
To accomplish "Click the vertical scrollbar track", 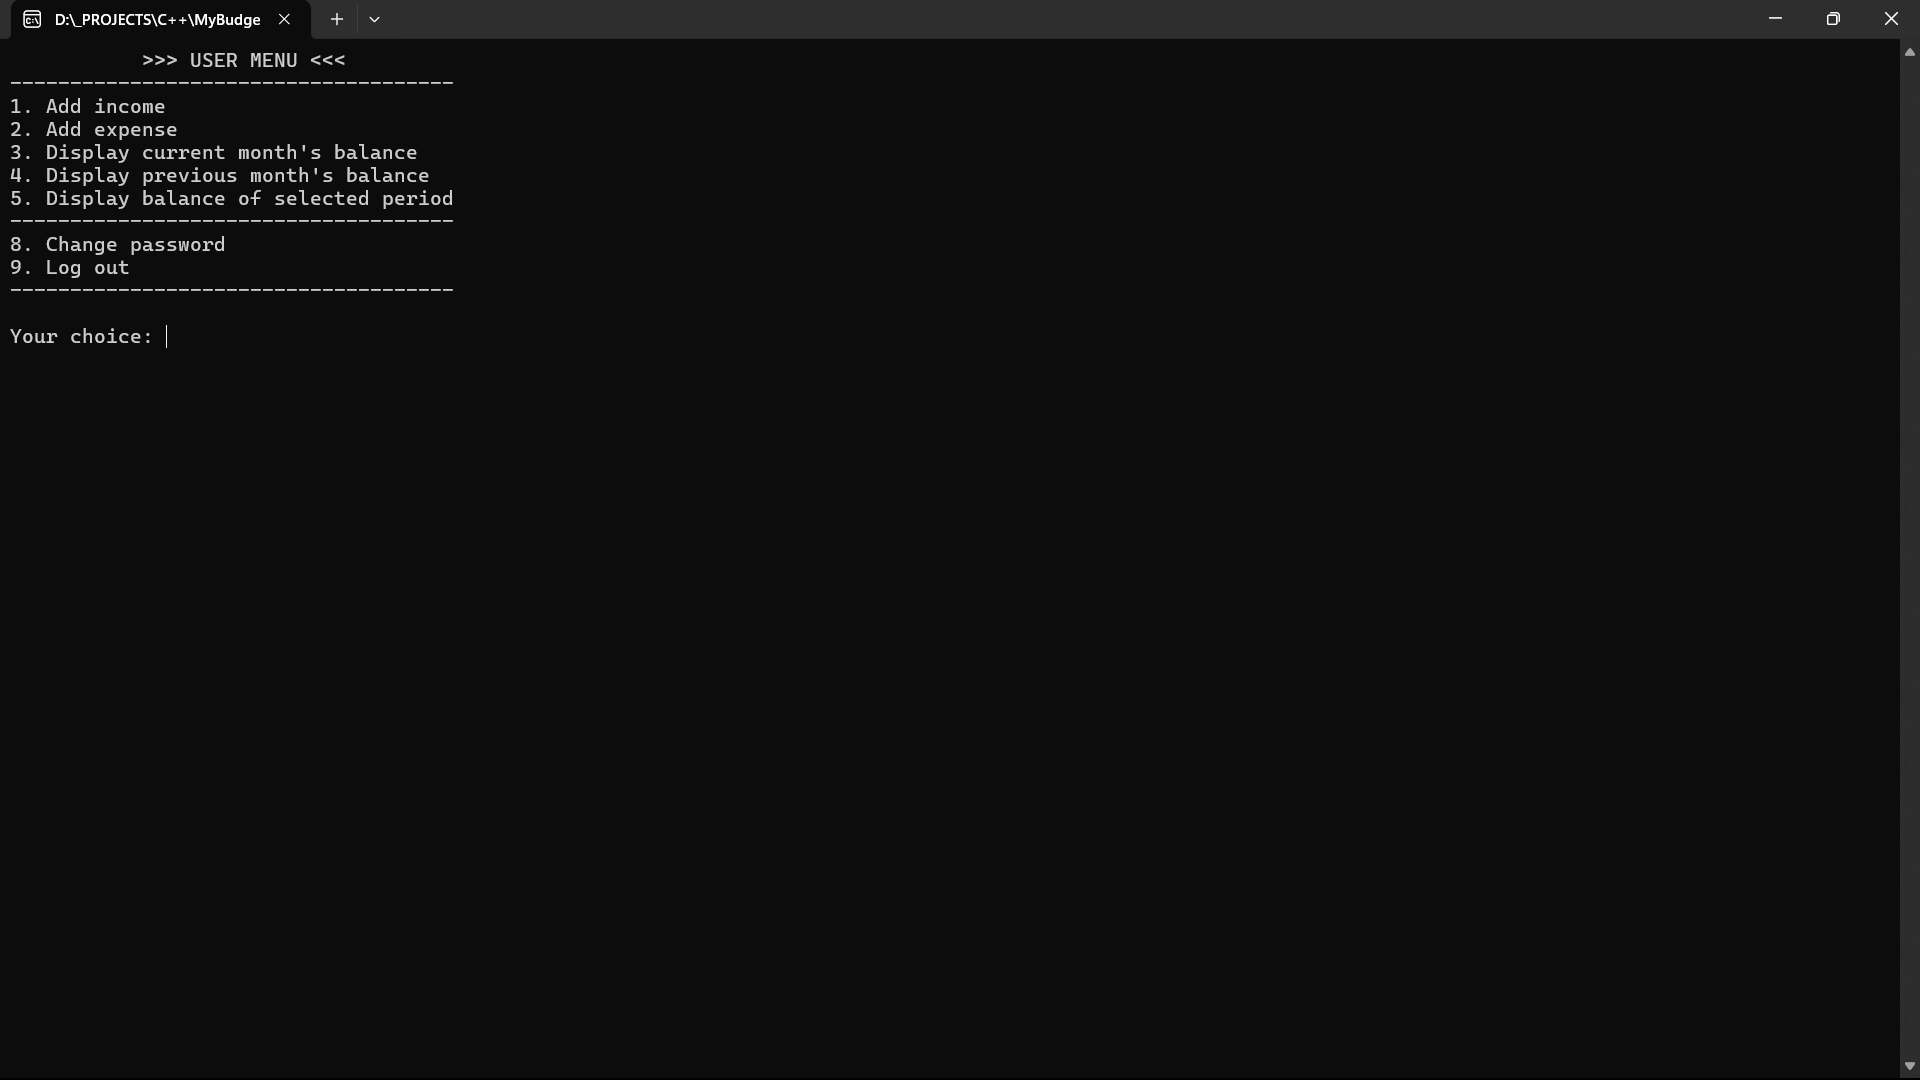I will point(1909,560).
